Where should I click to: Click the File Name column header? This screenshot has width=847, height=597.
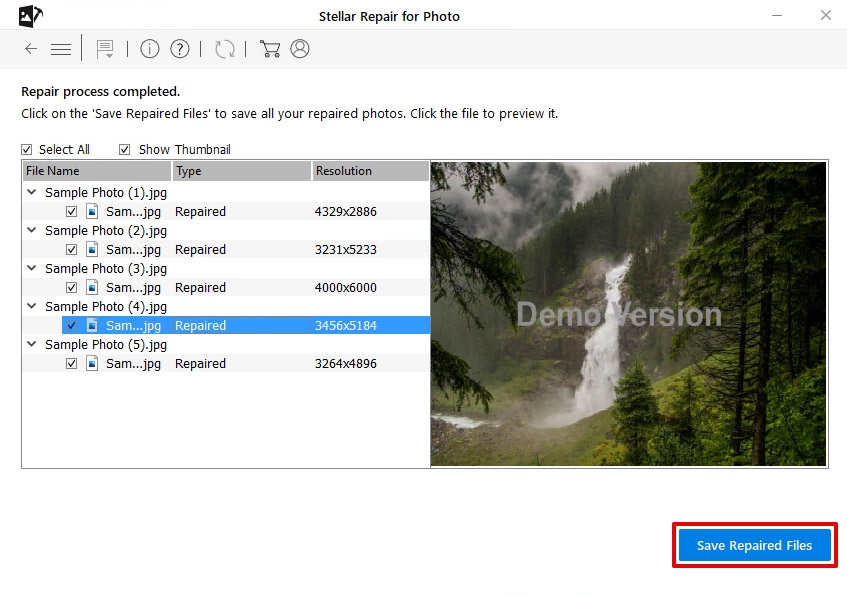(x=97, y=171)
